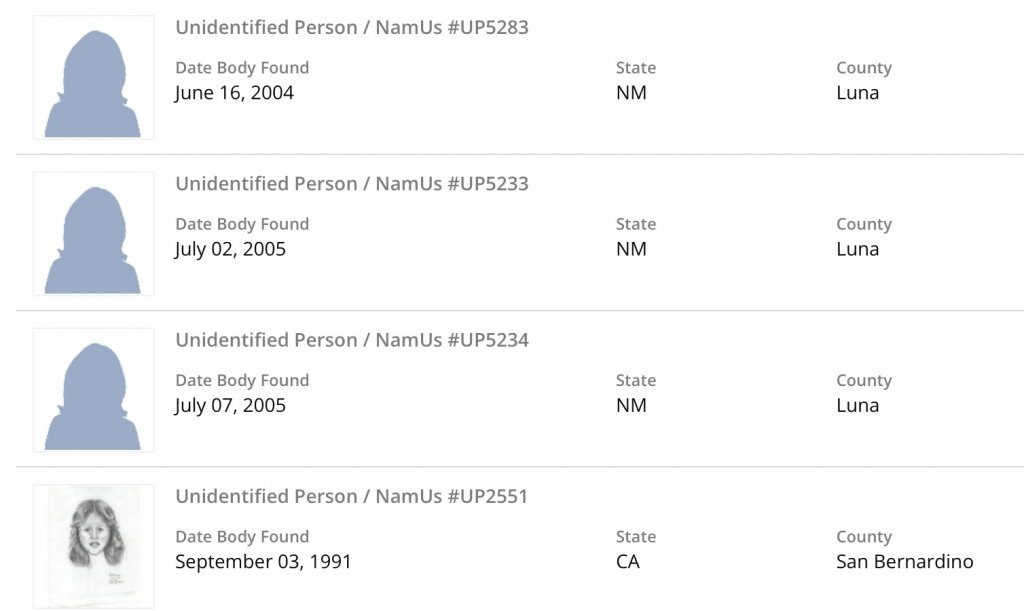Click the Luna county value for record #UP5283

click(857, 93)
